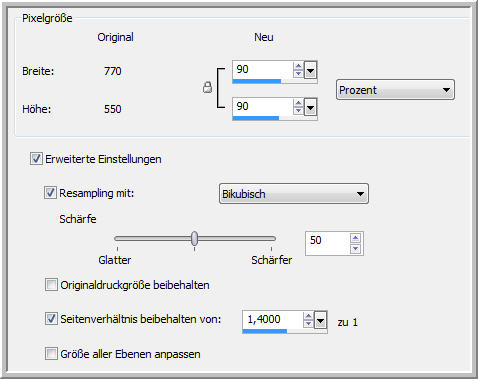Screen dimensions: 478x379
Task: Increase new height with up arrow
Action: [298, 103]
